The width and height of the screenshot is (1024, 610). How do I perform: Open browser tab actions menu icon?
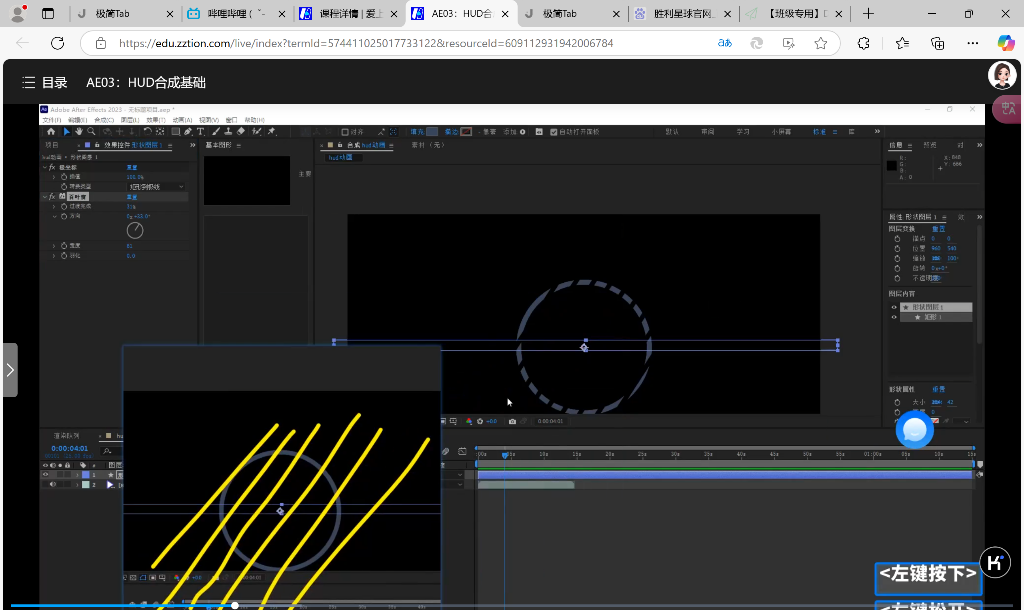tap(48, 14)
